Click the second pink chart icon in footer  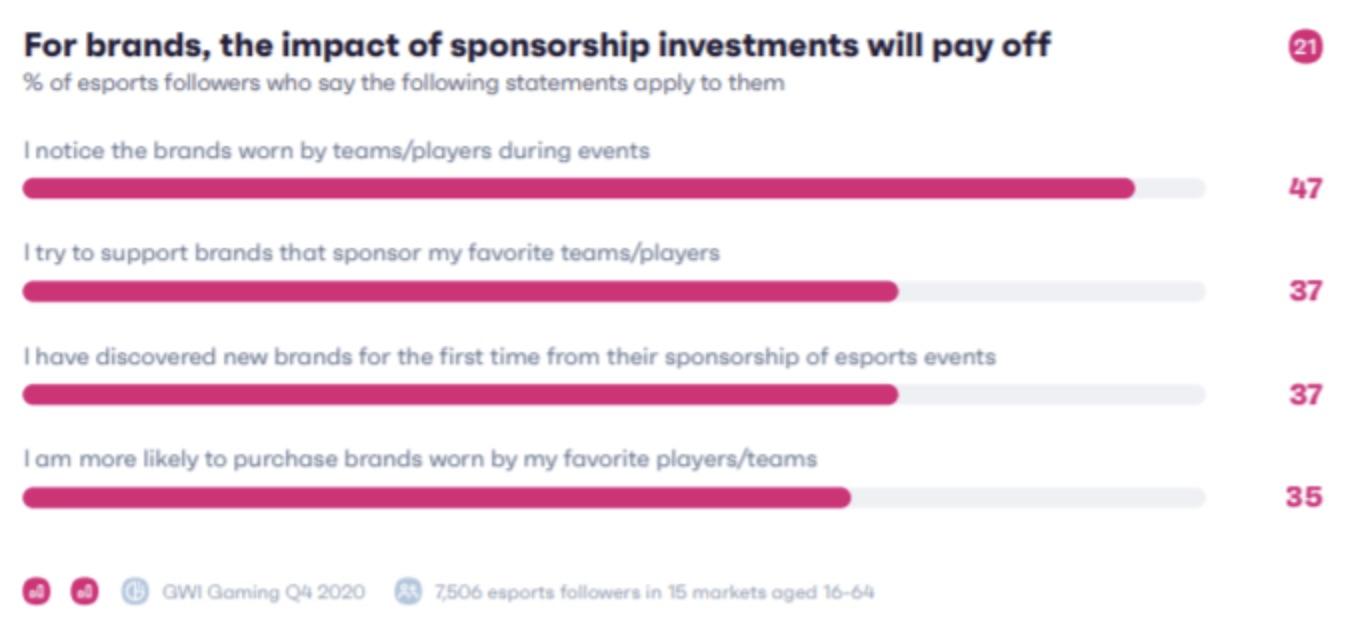[84, 591]
